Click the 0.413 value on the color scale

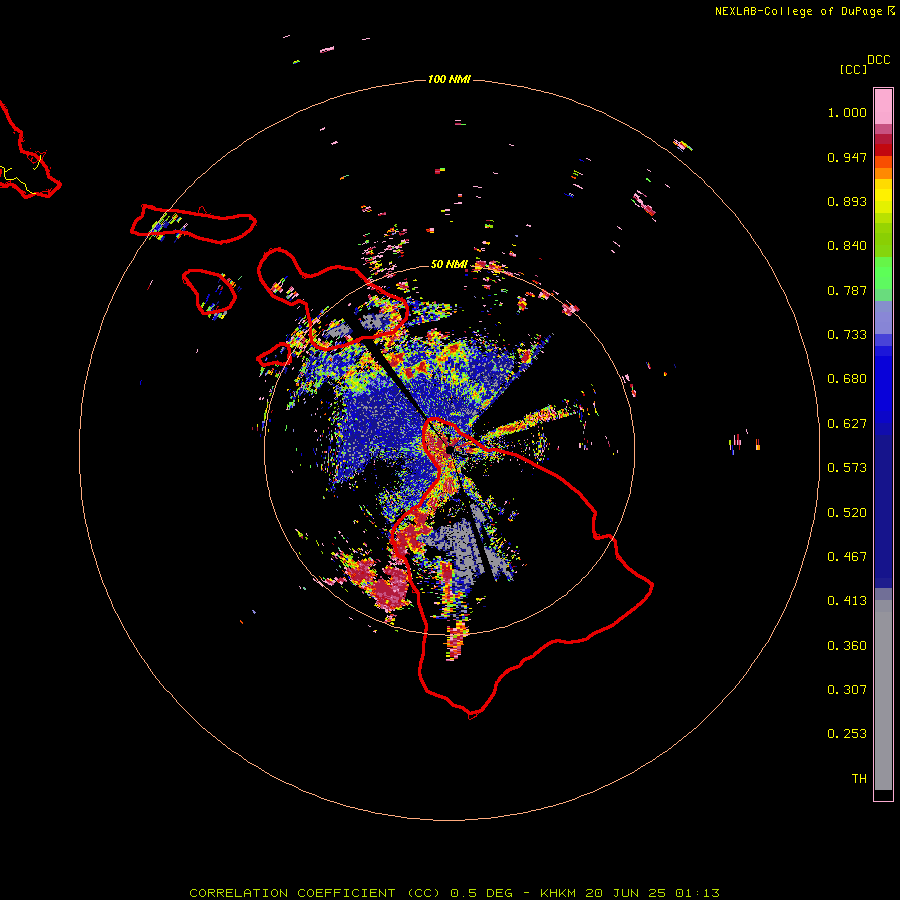point(847,601)
